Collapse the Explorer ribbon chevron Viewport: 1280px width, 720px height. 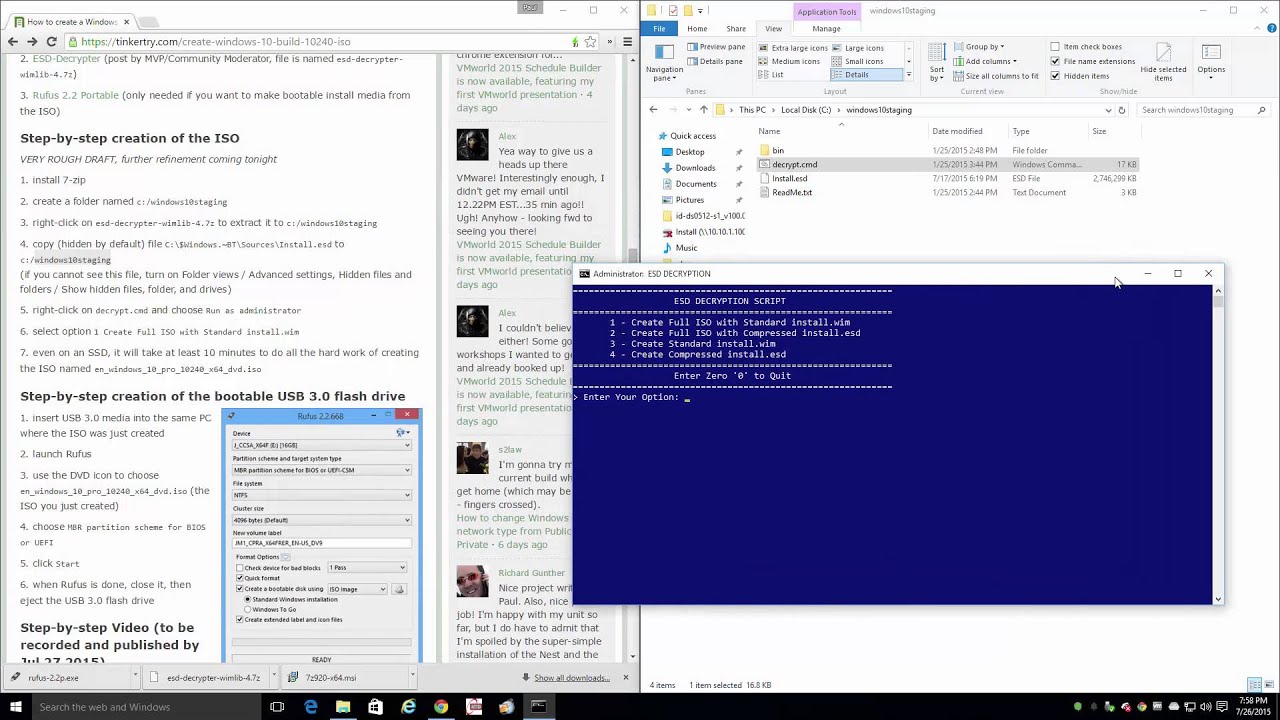pos(1256,28)
